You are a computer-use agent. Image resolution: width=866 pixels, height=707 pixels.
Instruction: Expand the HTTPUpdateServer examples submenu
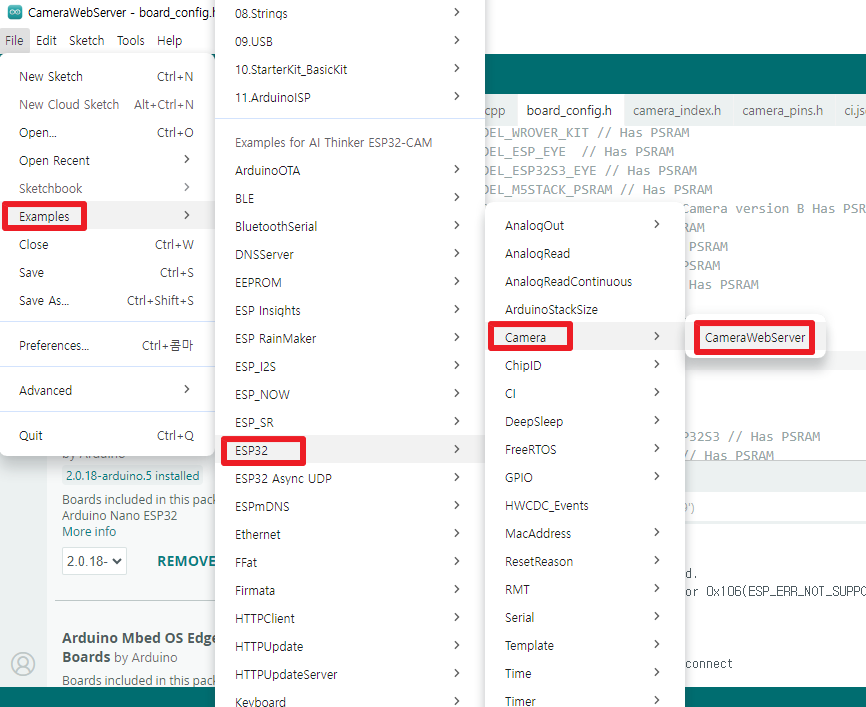click(x=350, y=674)
